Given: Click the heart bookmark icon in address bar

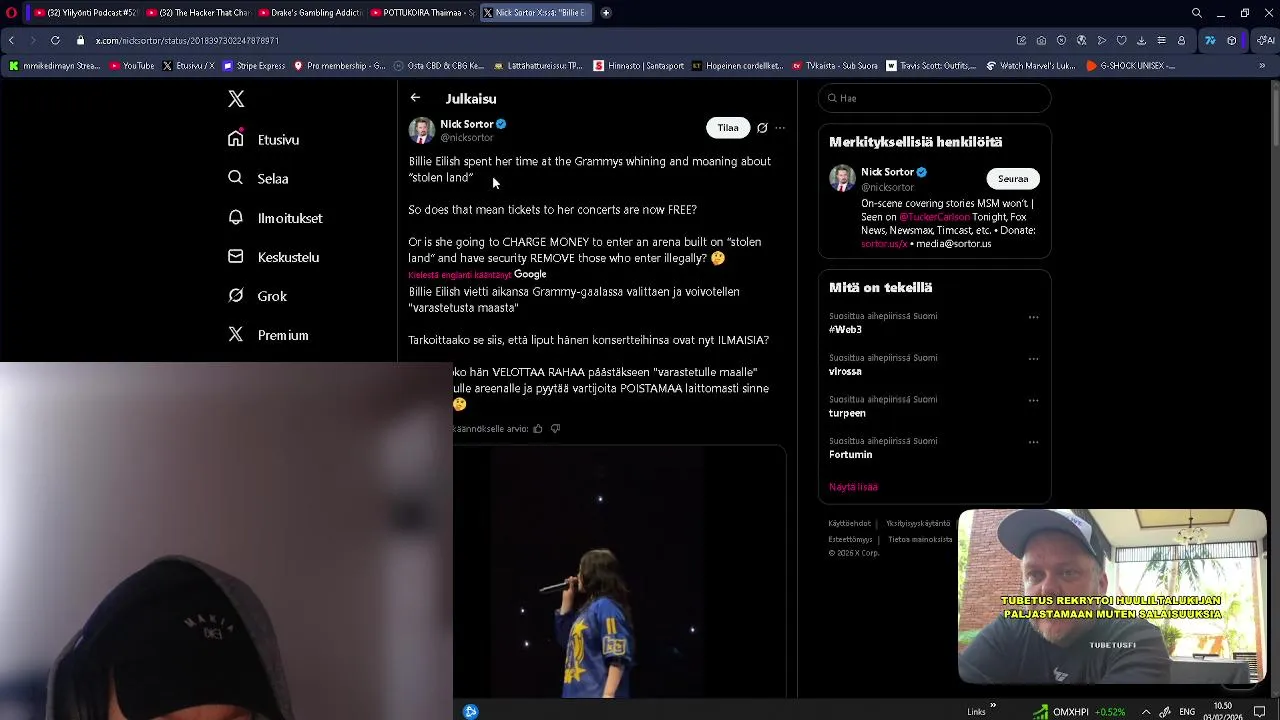Looking at the screenshot, I should (1121, 40).
